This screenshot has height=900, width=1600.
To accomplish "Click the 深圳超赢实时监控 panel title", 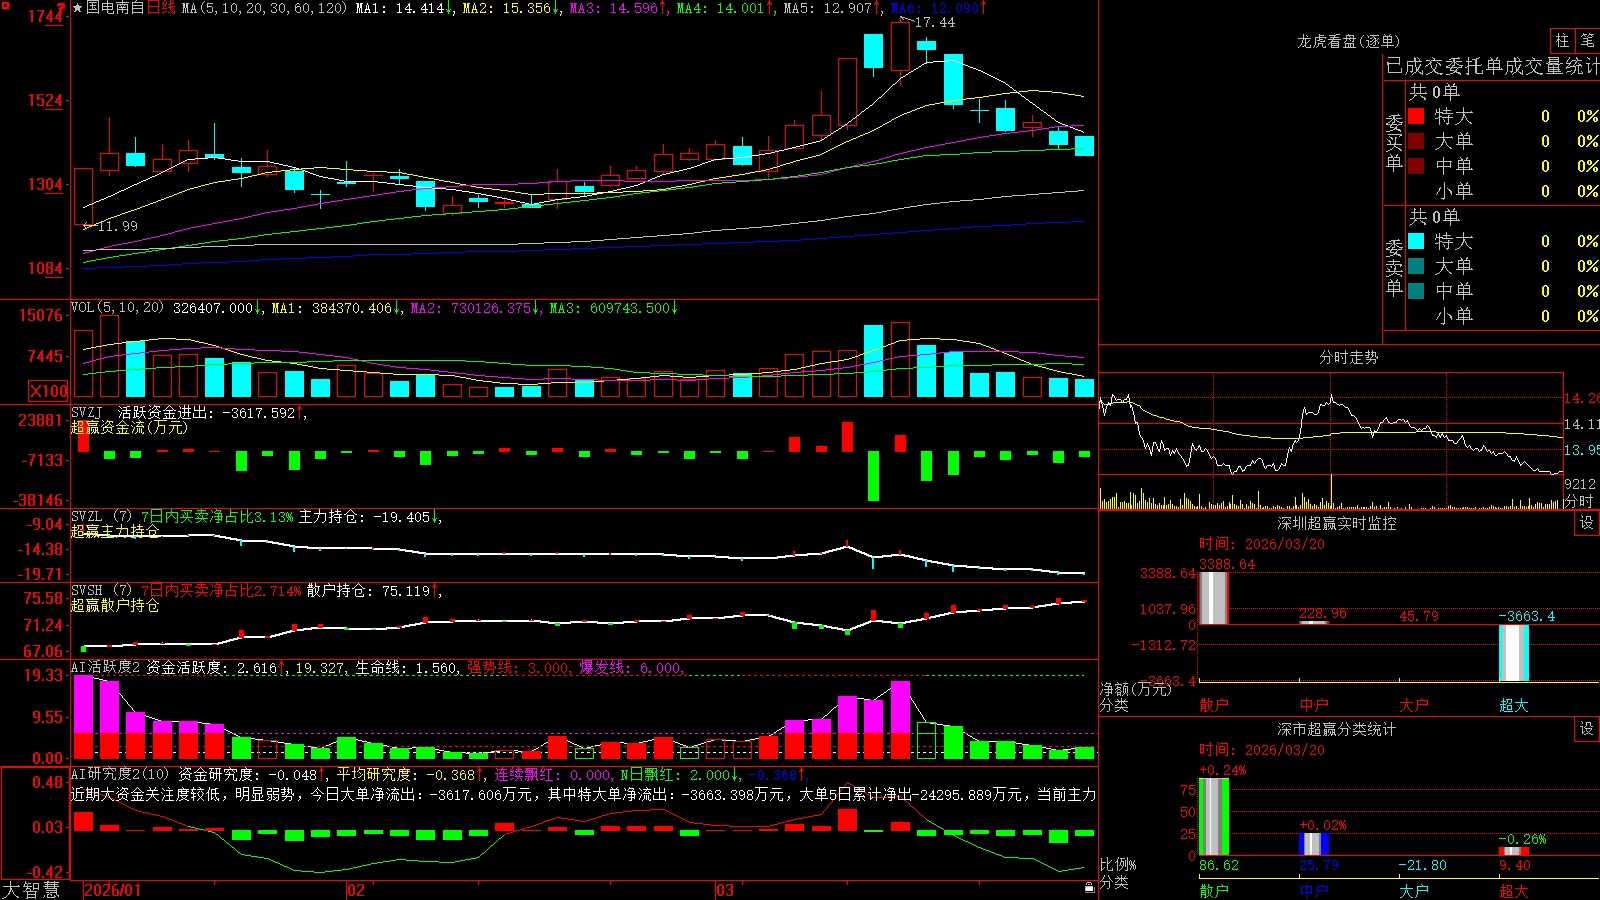I will [x=1336, y=523].
